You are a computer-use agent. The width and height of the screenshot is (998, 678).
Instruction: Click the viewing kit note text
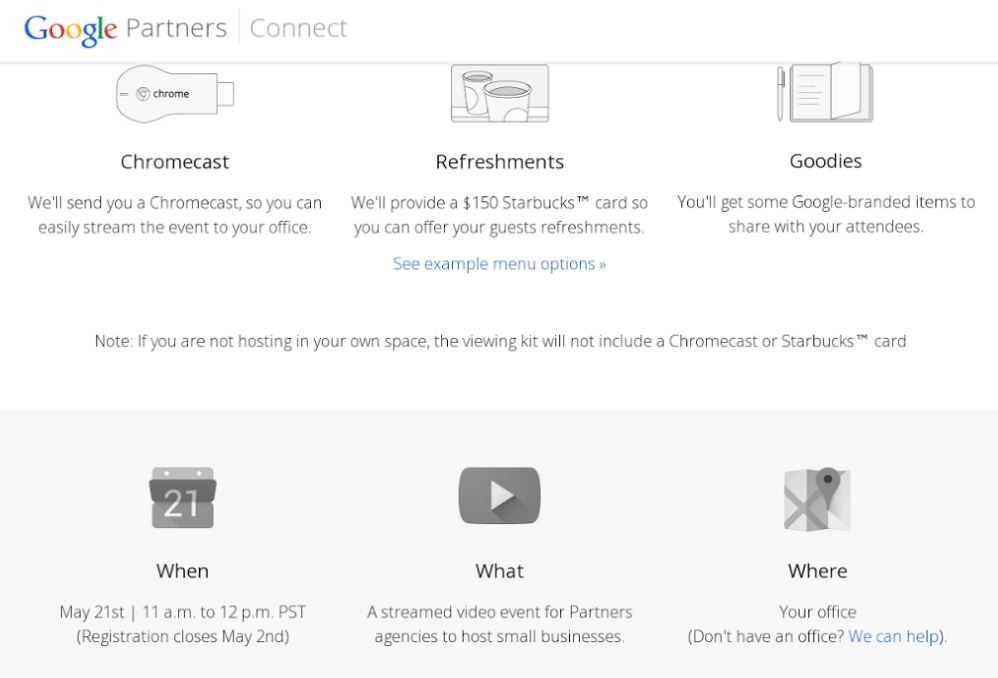(x=500, y=341)
